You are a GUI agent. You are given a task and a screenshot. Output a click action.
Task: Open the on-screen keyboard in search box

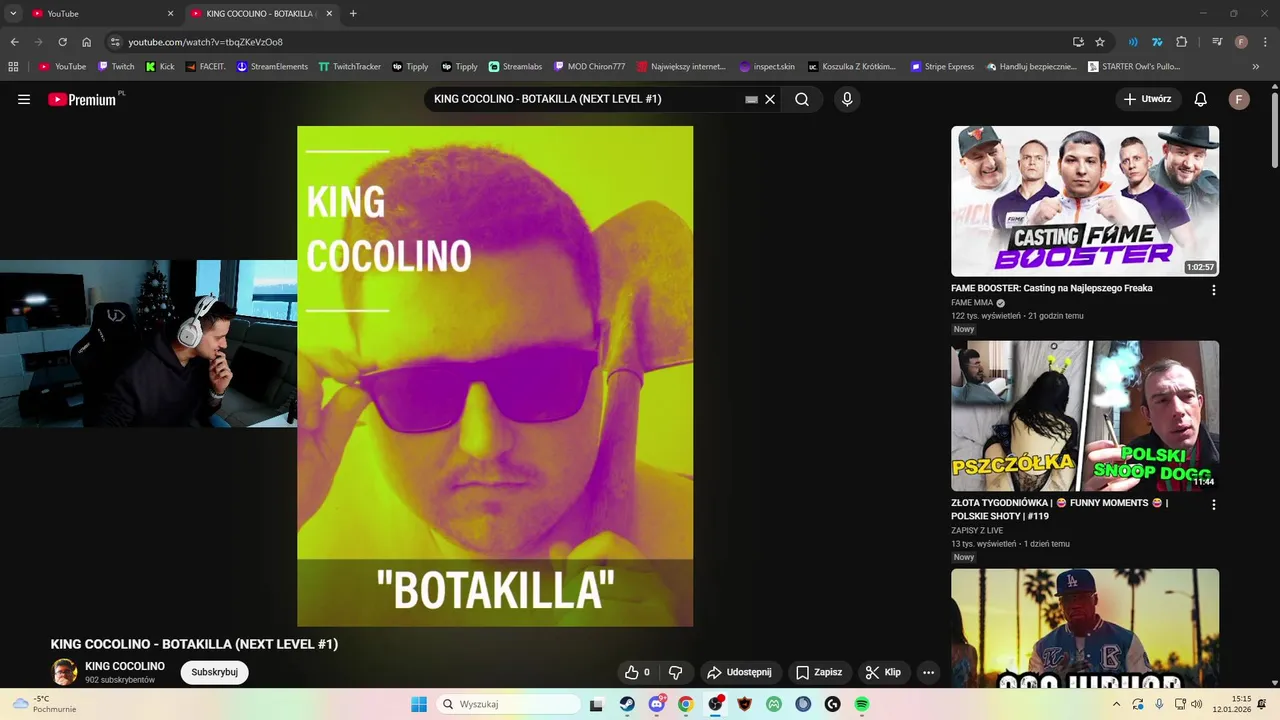pyautogui.click(x=752, y=99)
